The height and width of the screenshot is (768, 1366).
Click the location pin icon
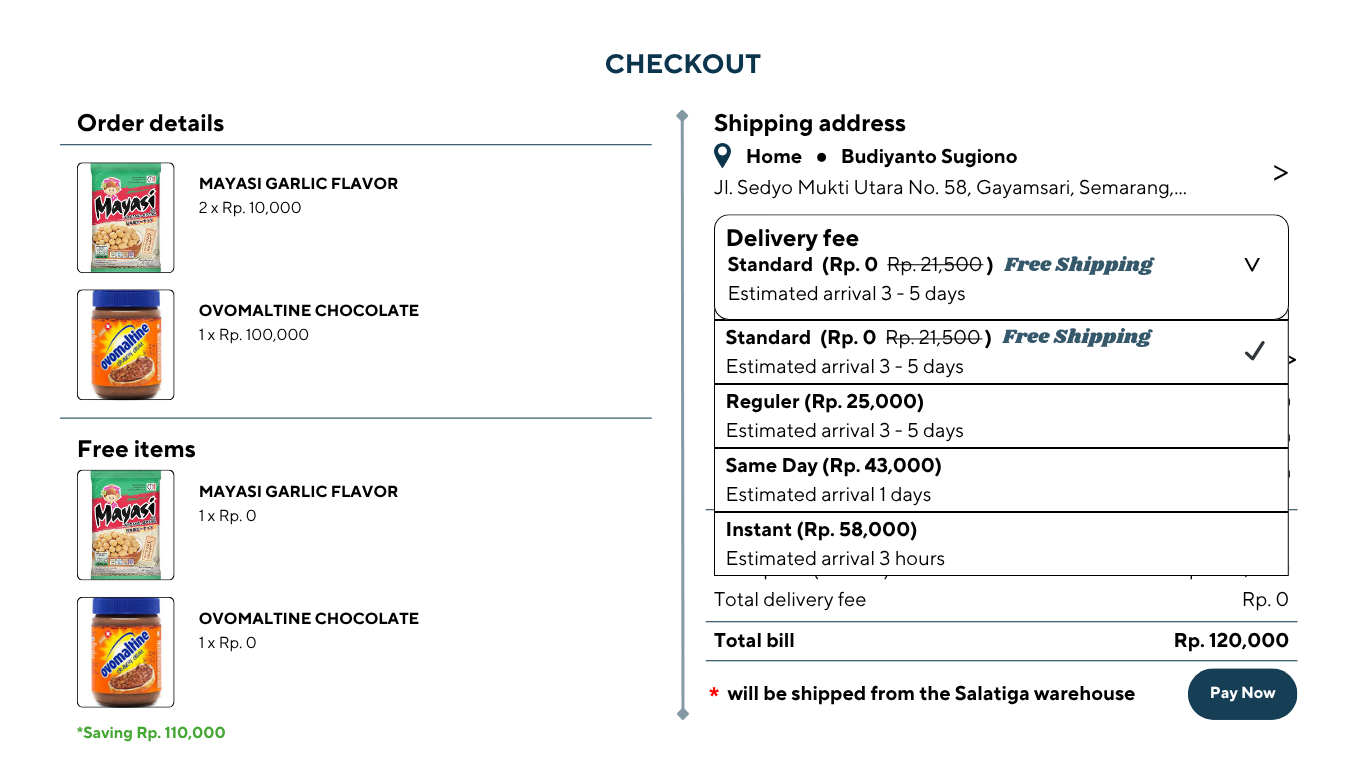724,156
